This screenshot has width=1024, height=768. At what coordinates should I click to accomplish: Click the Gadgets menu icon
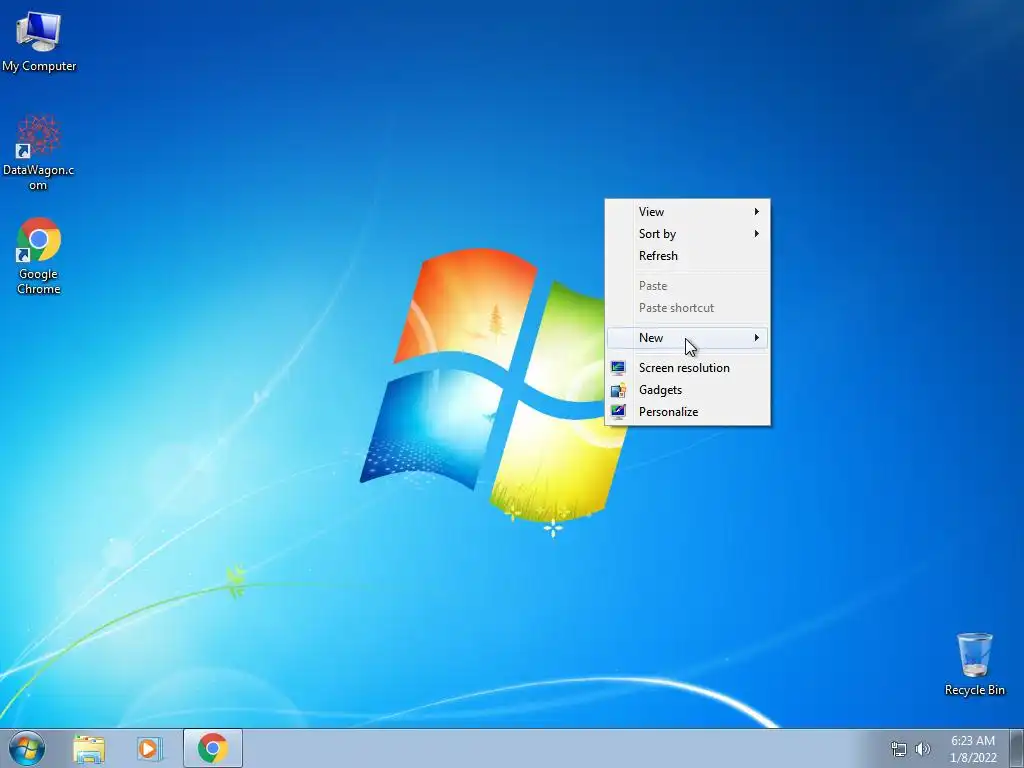tap(618, 390)
